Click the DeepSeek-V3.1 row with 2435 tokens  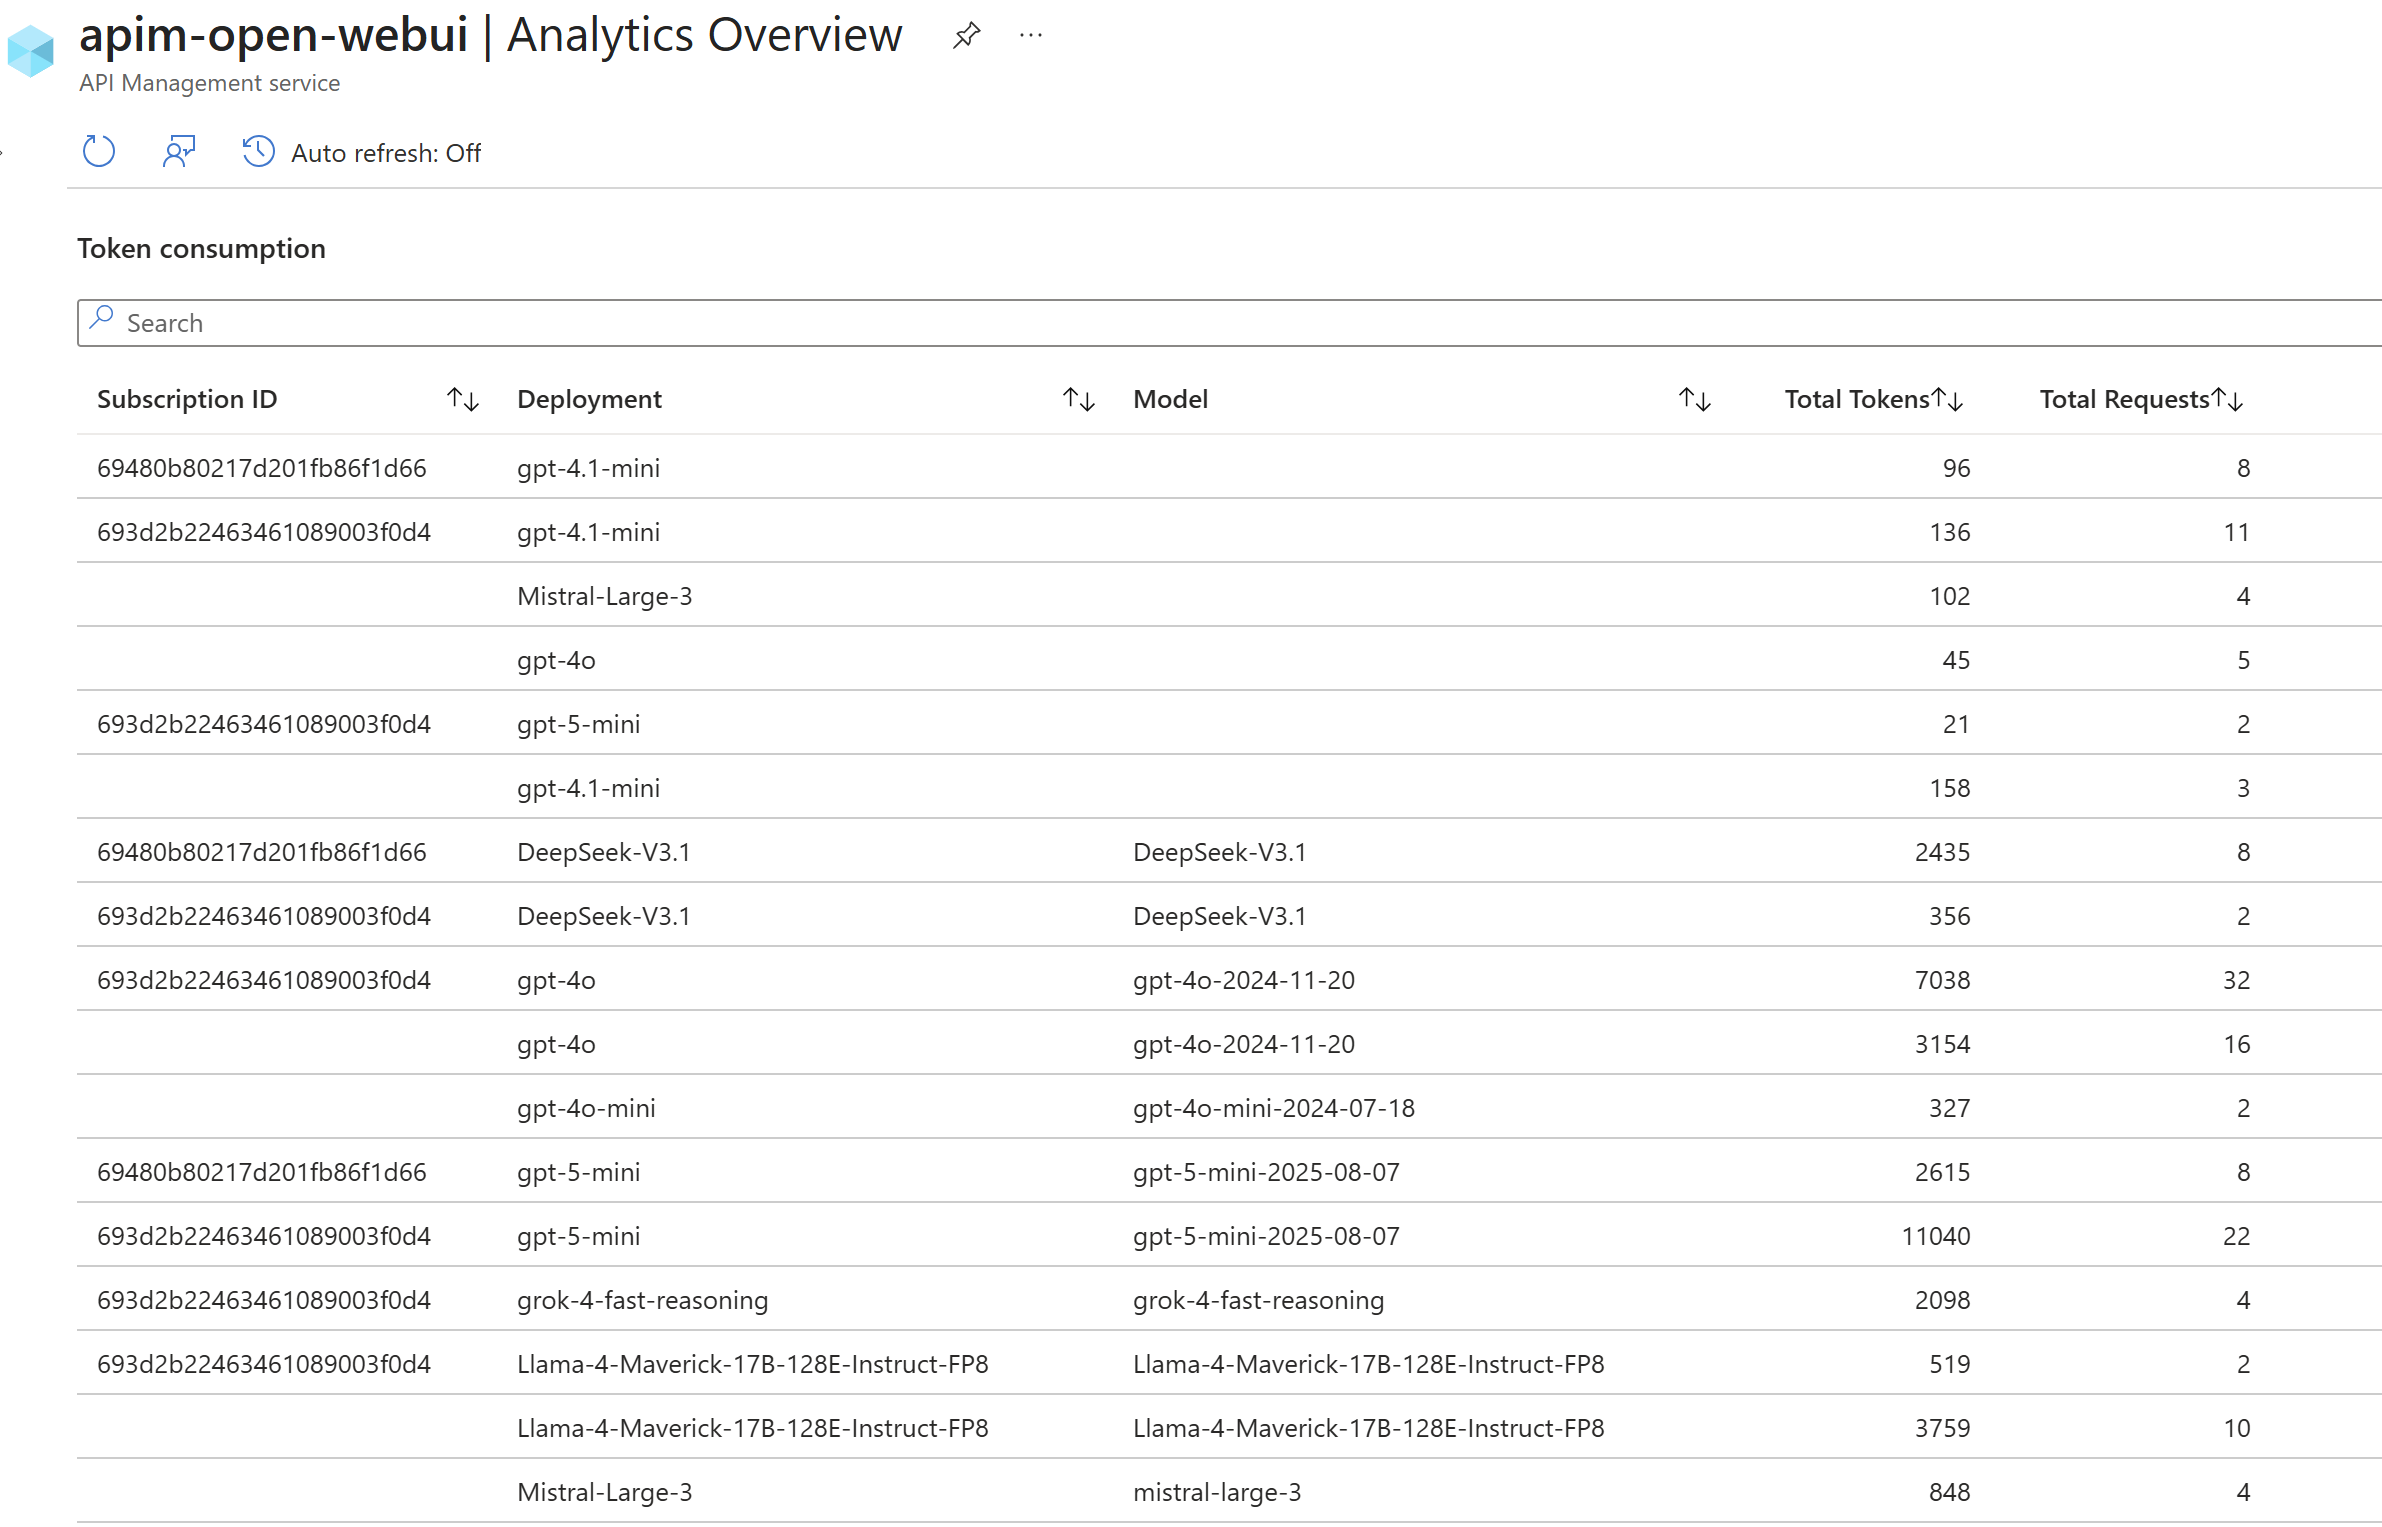603,852
